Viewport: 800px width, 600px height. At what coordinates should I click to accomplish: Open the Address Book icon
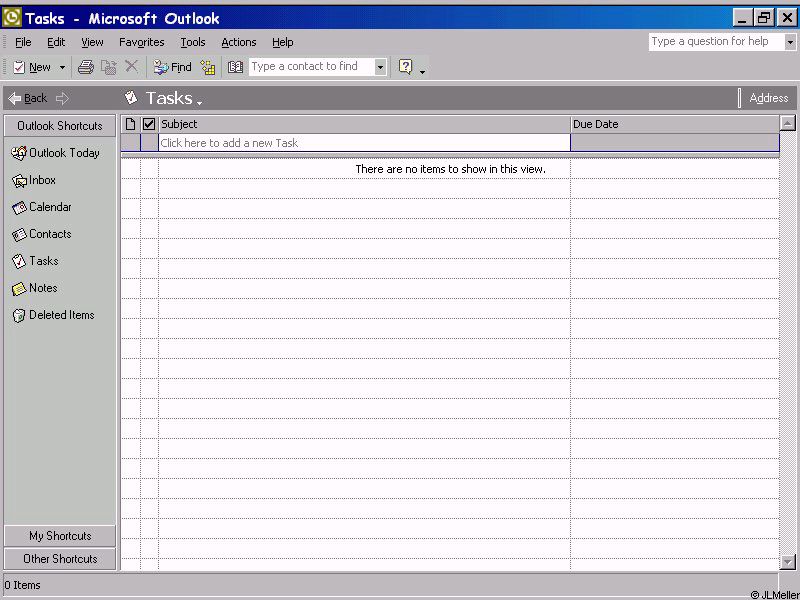point(235,67)
